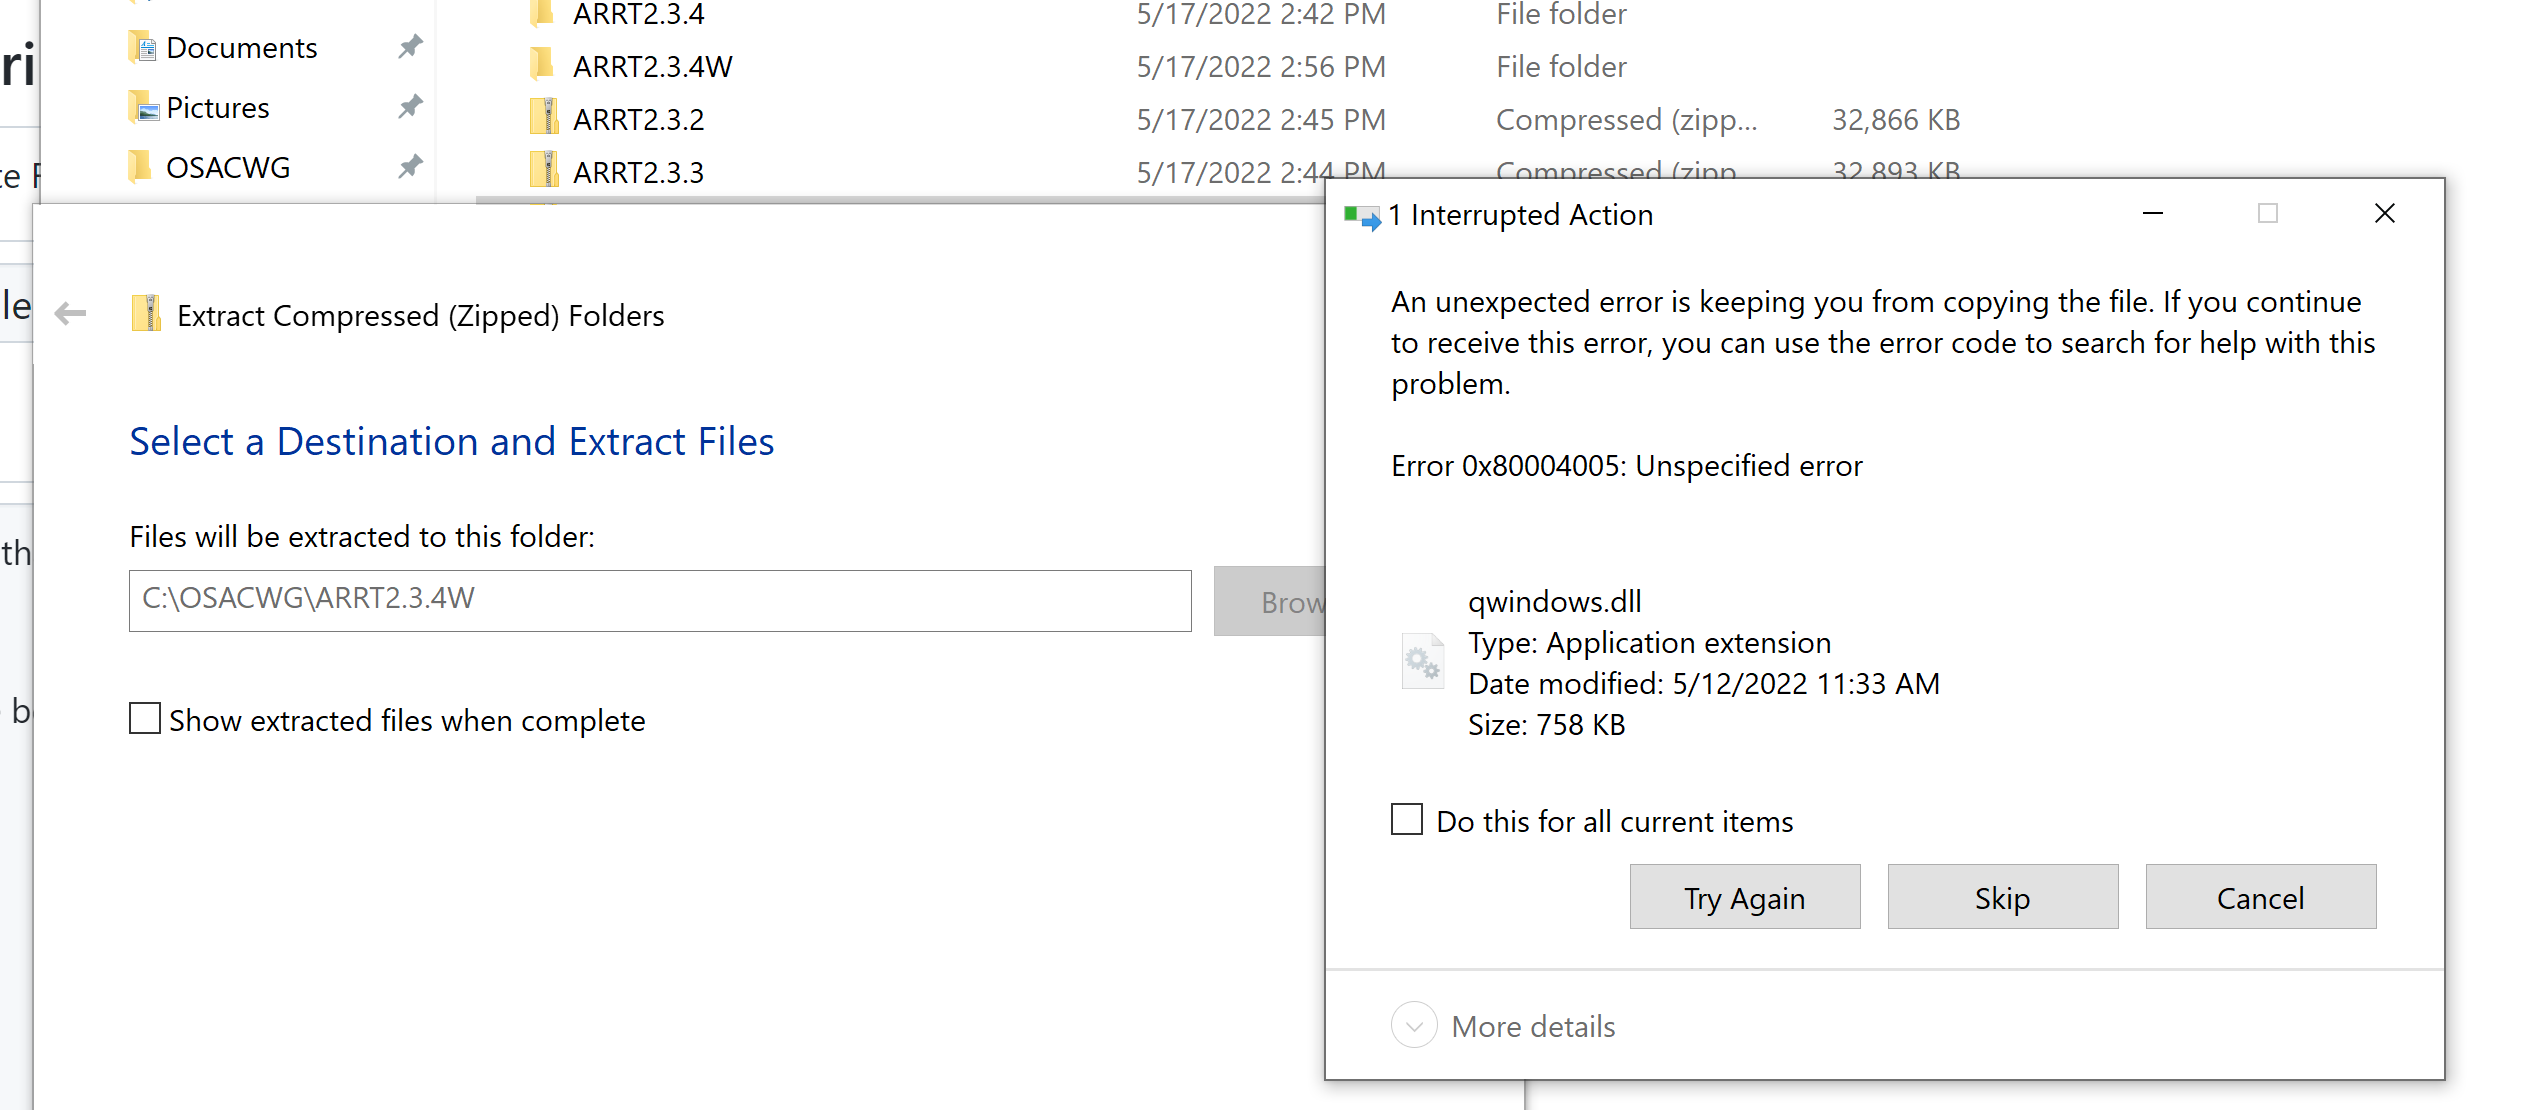Select the ARRT2.3.2 zipped folder

(638, 118)
